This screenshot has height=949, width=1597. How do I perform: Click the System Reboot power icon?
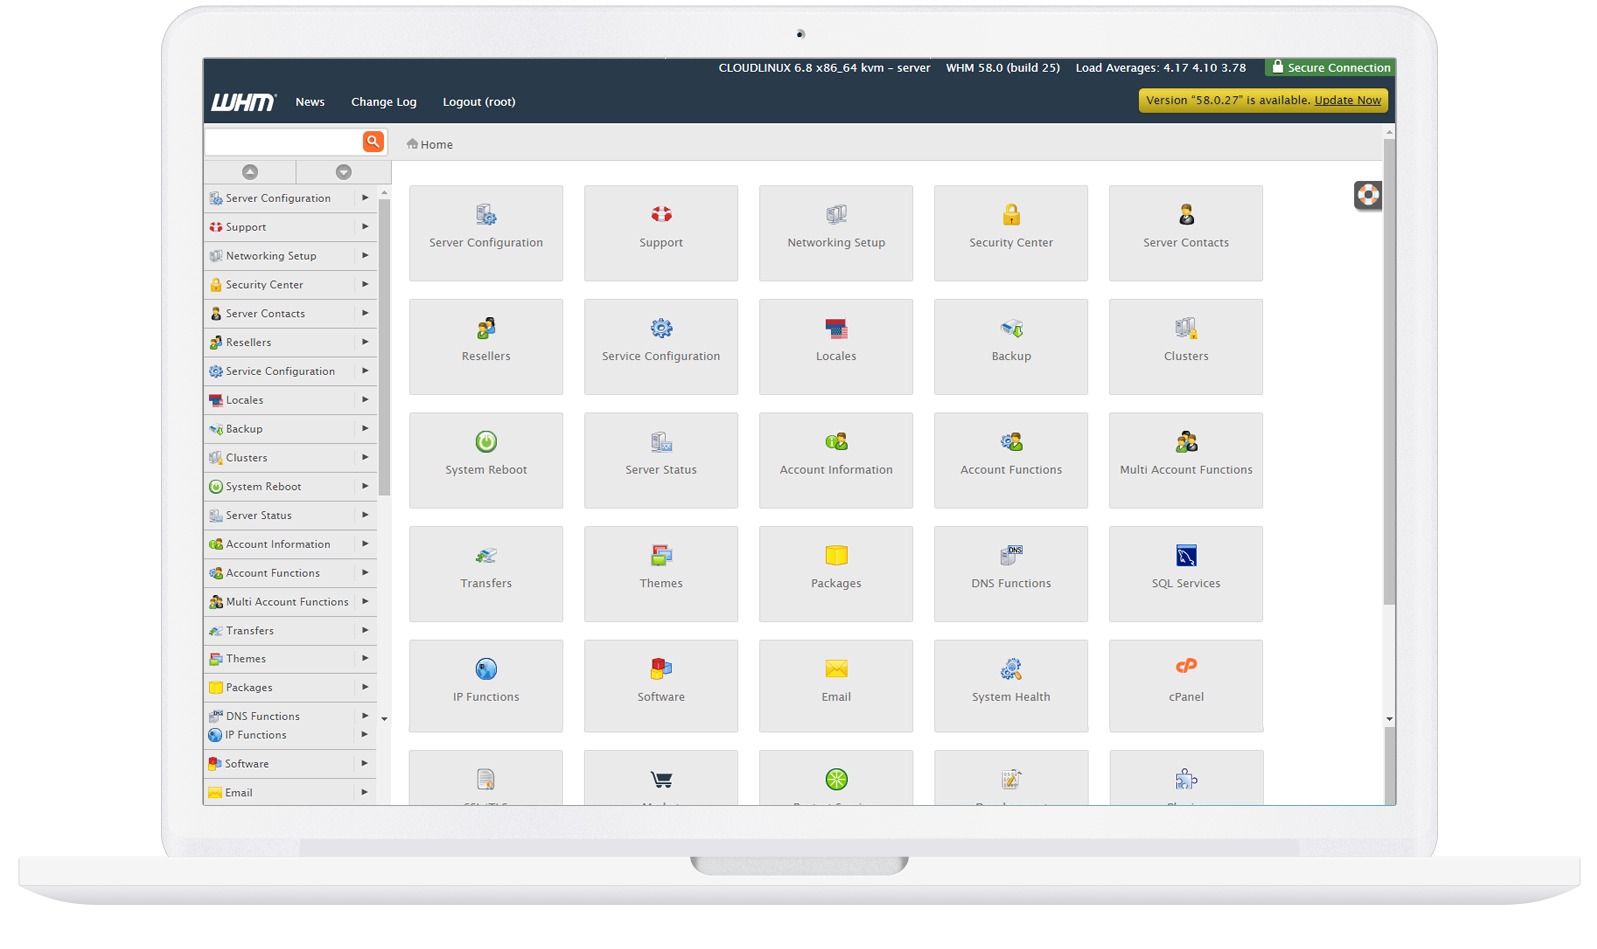(486, 442)
